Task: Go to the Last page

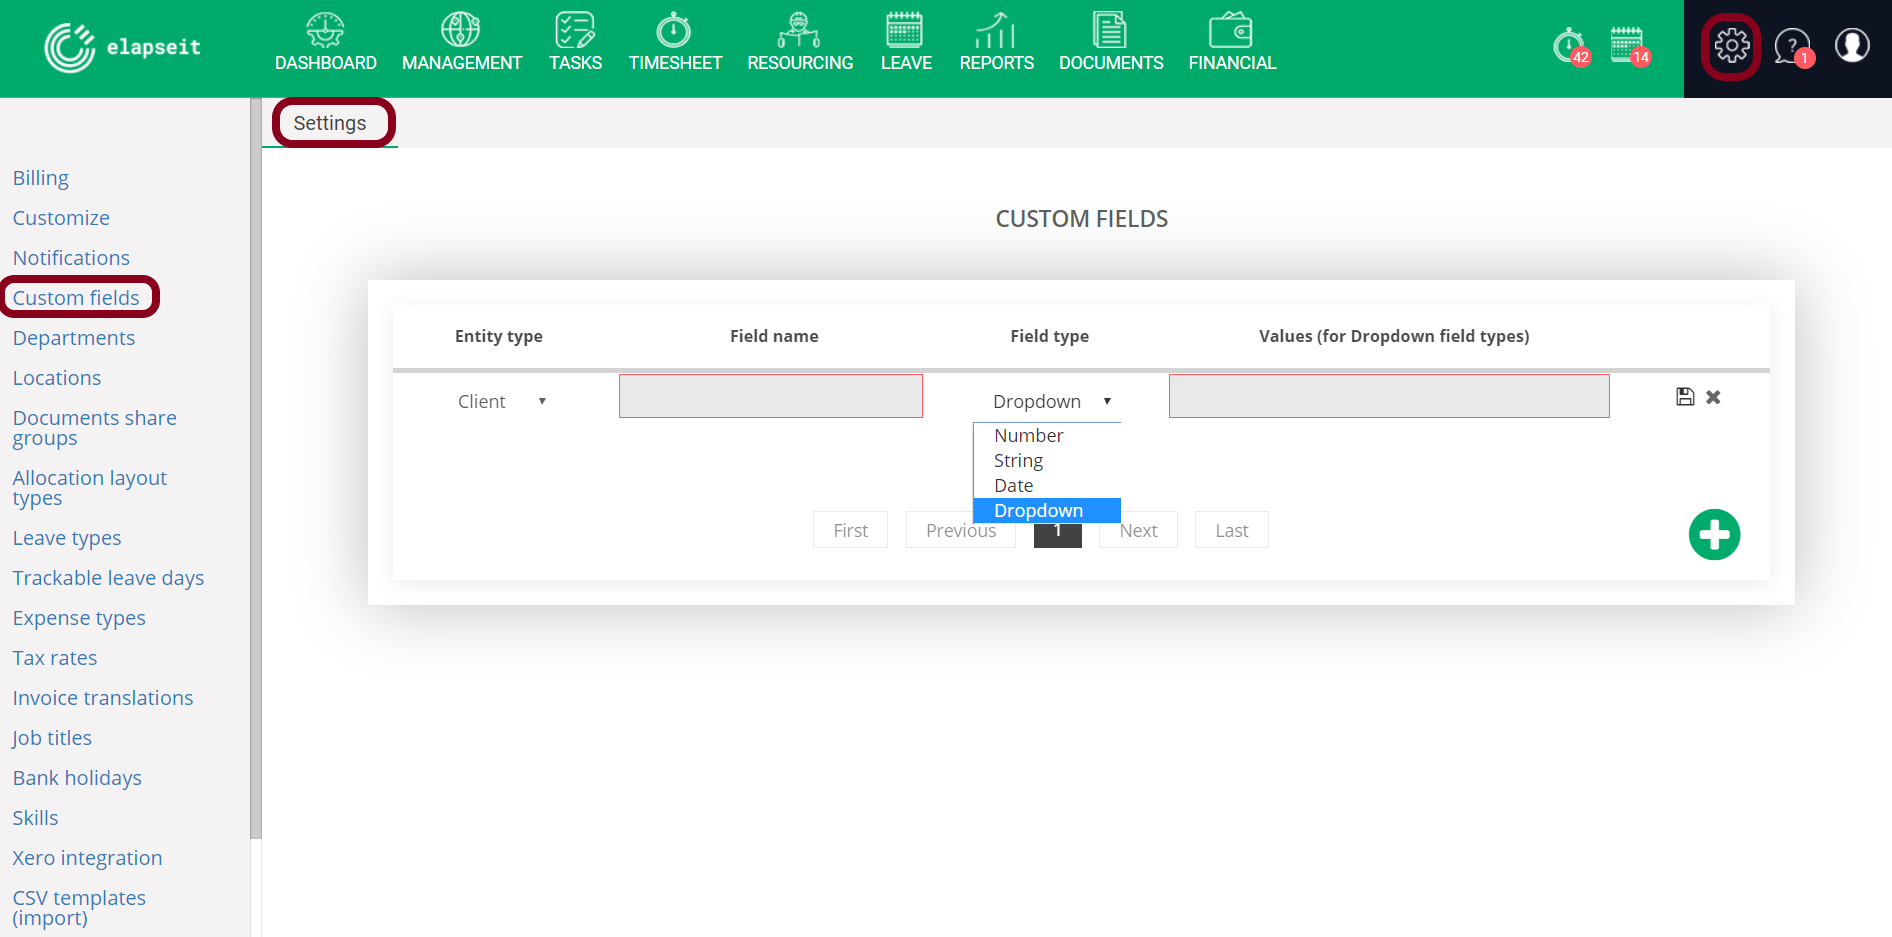Action: point(1231,530)
